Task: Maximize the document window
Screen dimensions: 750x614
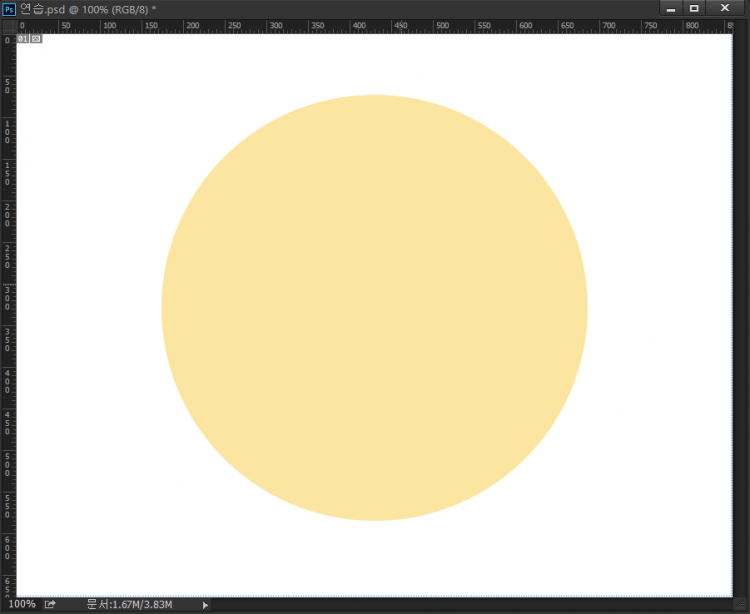Action: [x=694, y=8]
